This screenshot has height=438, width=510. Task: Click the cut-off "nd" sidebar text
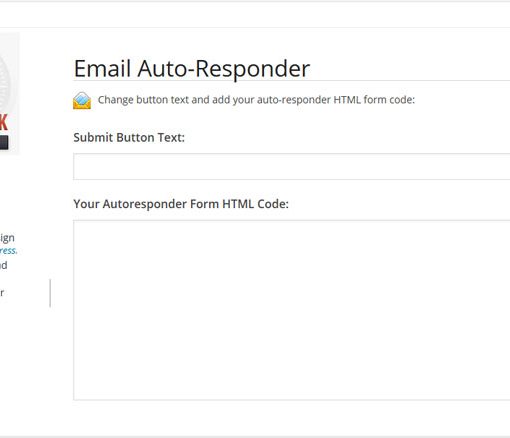3,265
